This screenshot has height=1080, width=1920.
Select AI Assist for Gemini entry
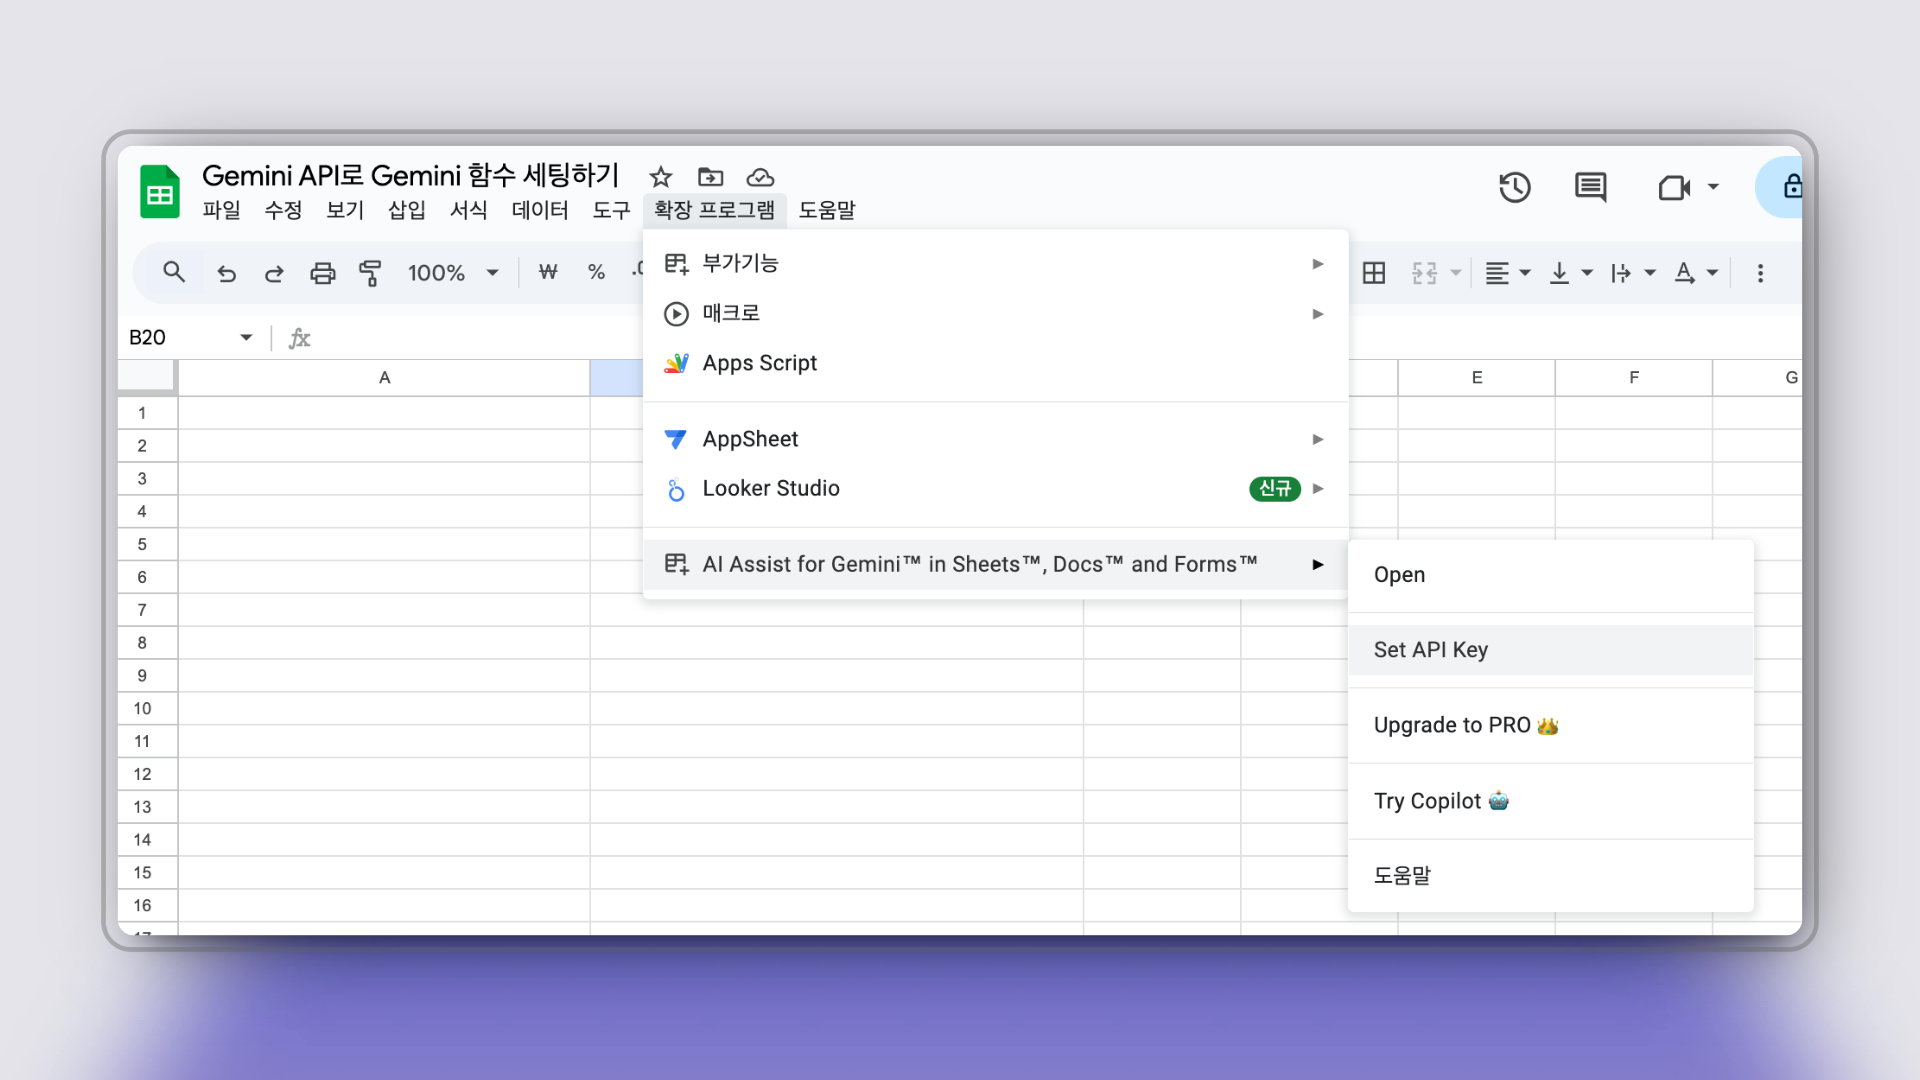(996, 565)
